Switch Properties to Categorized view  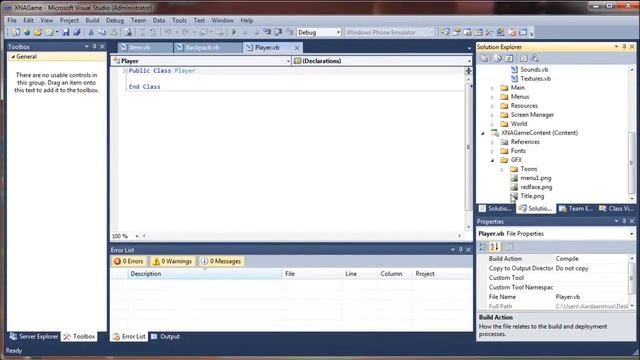pos(483,247)
